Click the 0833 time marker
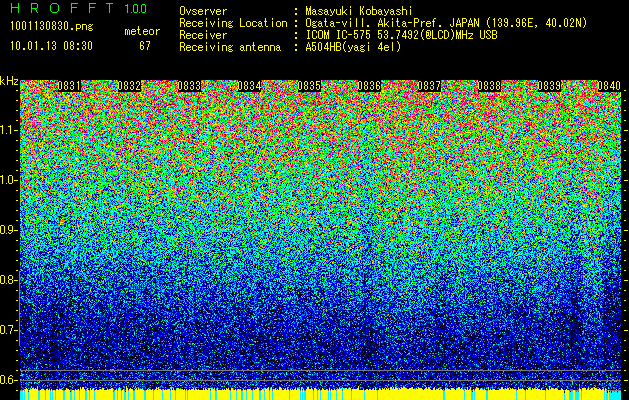This screenshot has height=400, width=629. (x=189, y=86)
